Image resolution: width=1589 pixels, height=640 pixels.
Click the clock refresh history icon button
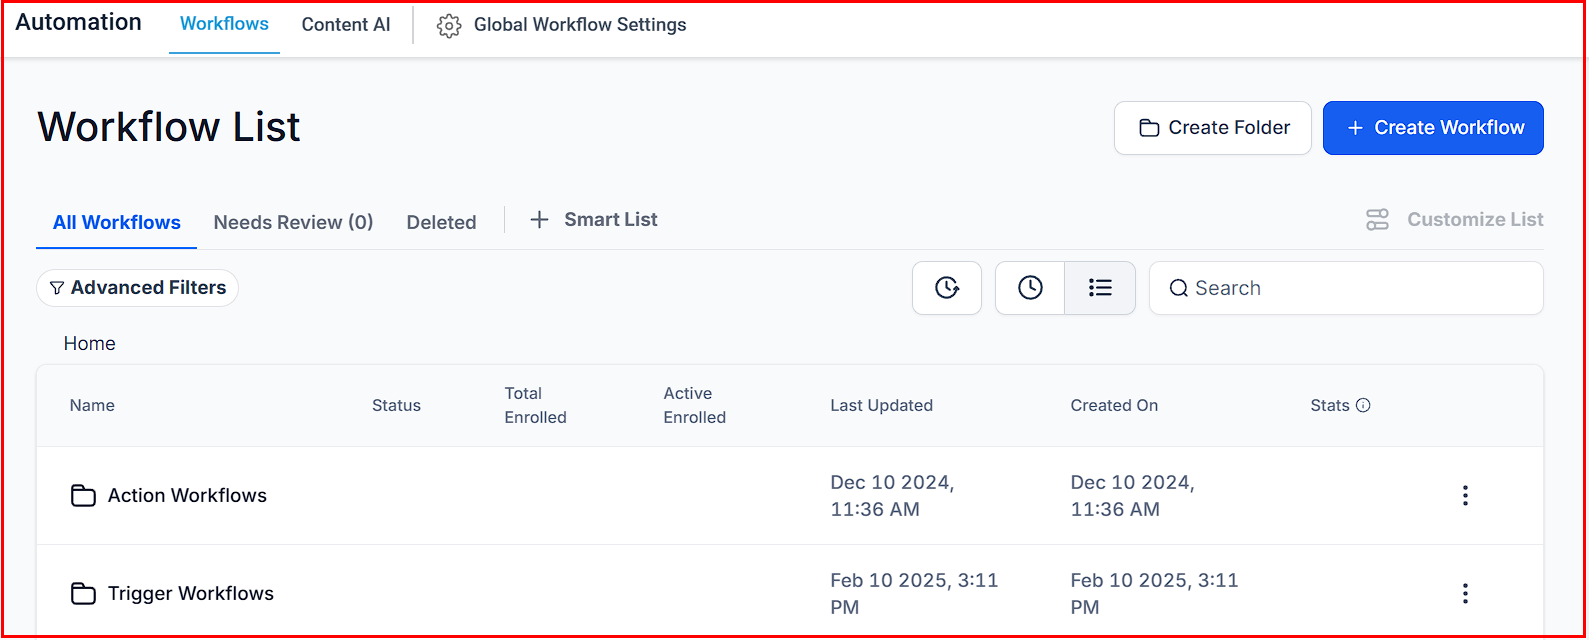point(946,288)
